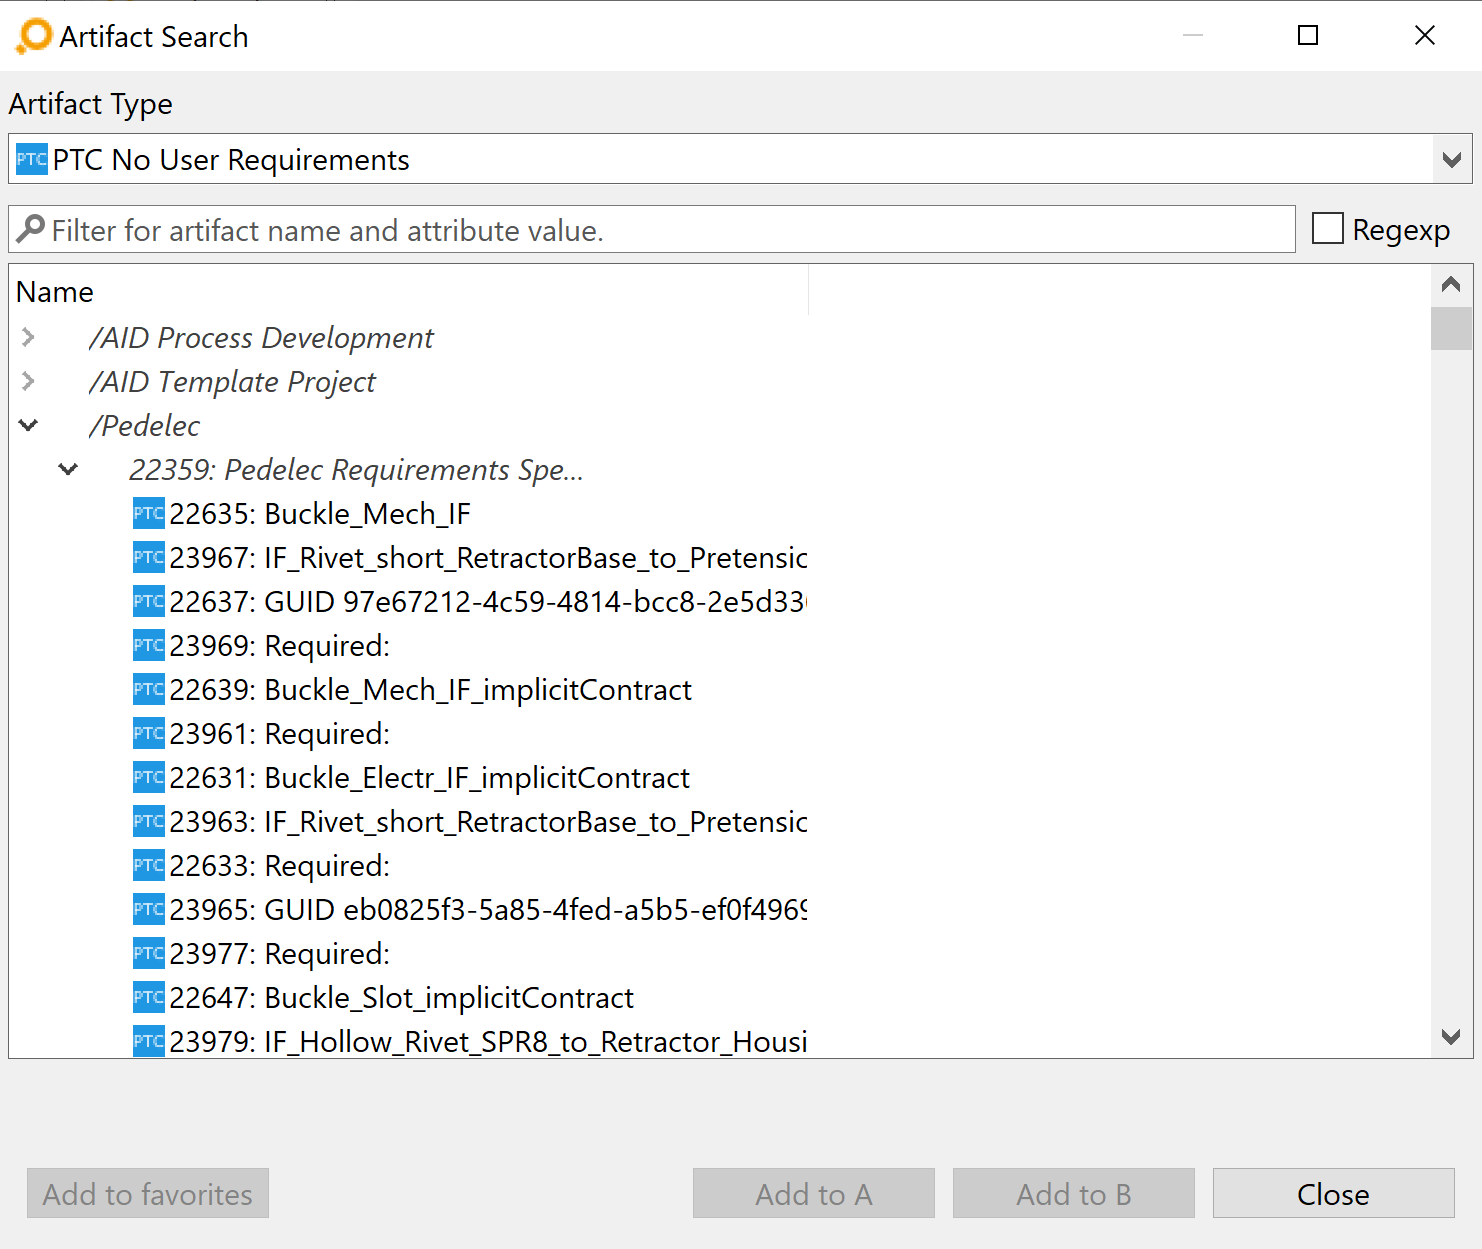Click the Name column header
Screen dimensions: 1482x1249
coord(408,291)
